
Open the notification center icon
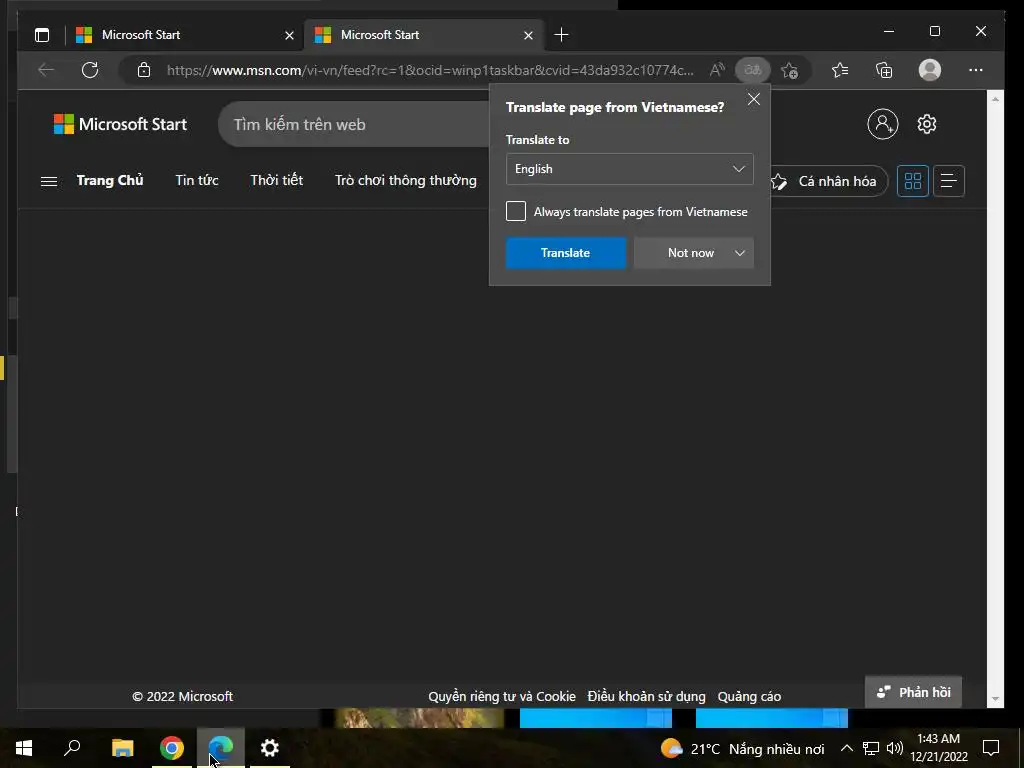[991, 748]
